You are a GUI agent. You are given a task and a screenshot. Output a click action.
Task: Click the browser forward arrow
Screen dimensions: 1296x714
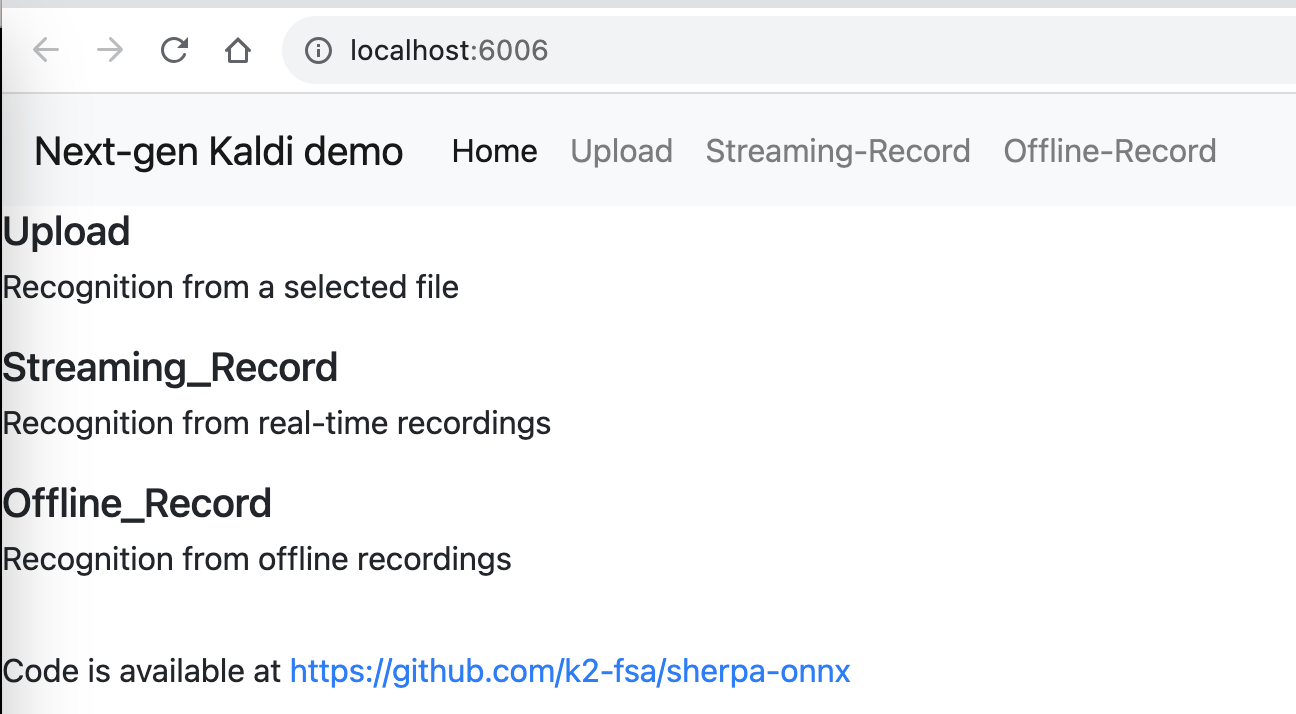[x=110, y=50]
